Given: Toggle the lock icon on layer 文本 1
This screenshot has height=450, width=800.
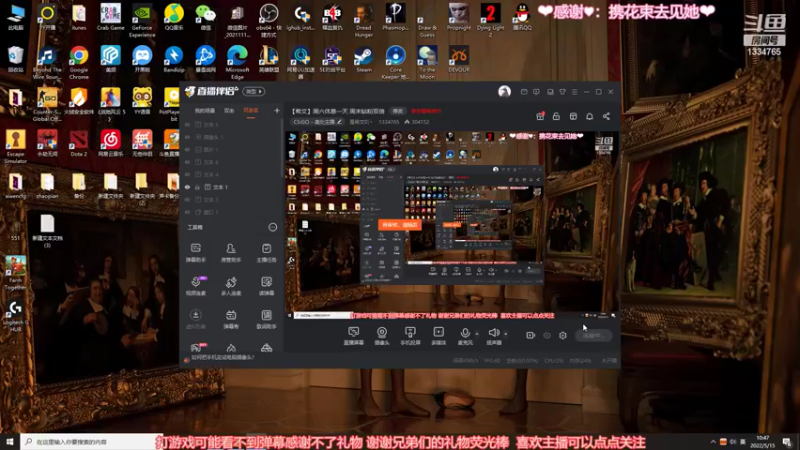Looking at the screenshot, I should point(197,187).
